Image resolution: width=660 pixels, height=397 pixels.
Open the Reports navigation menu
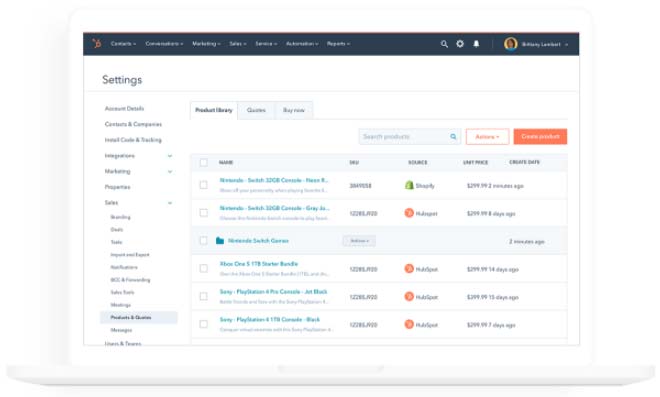pos(338,44)
